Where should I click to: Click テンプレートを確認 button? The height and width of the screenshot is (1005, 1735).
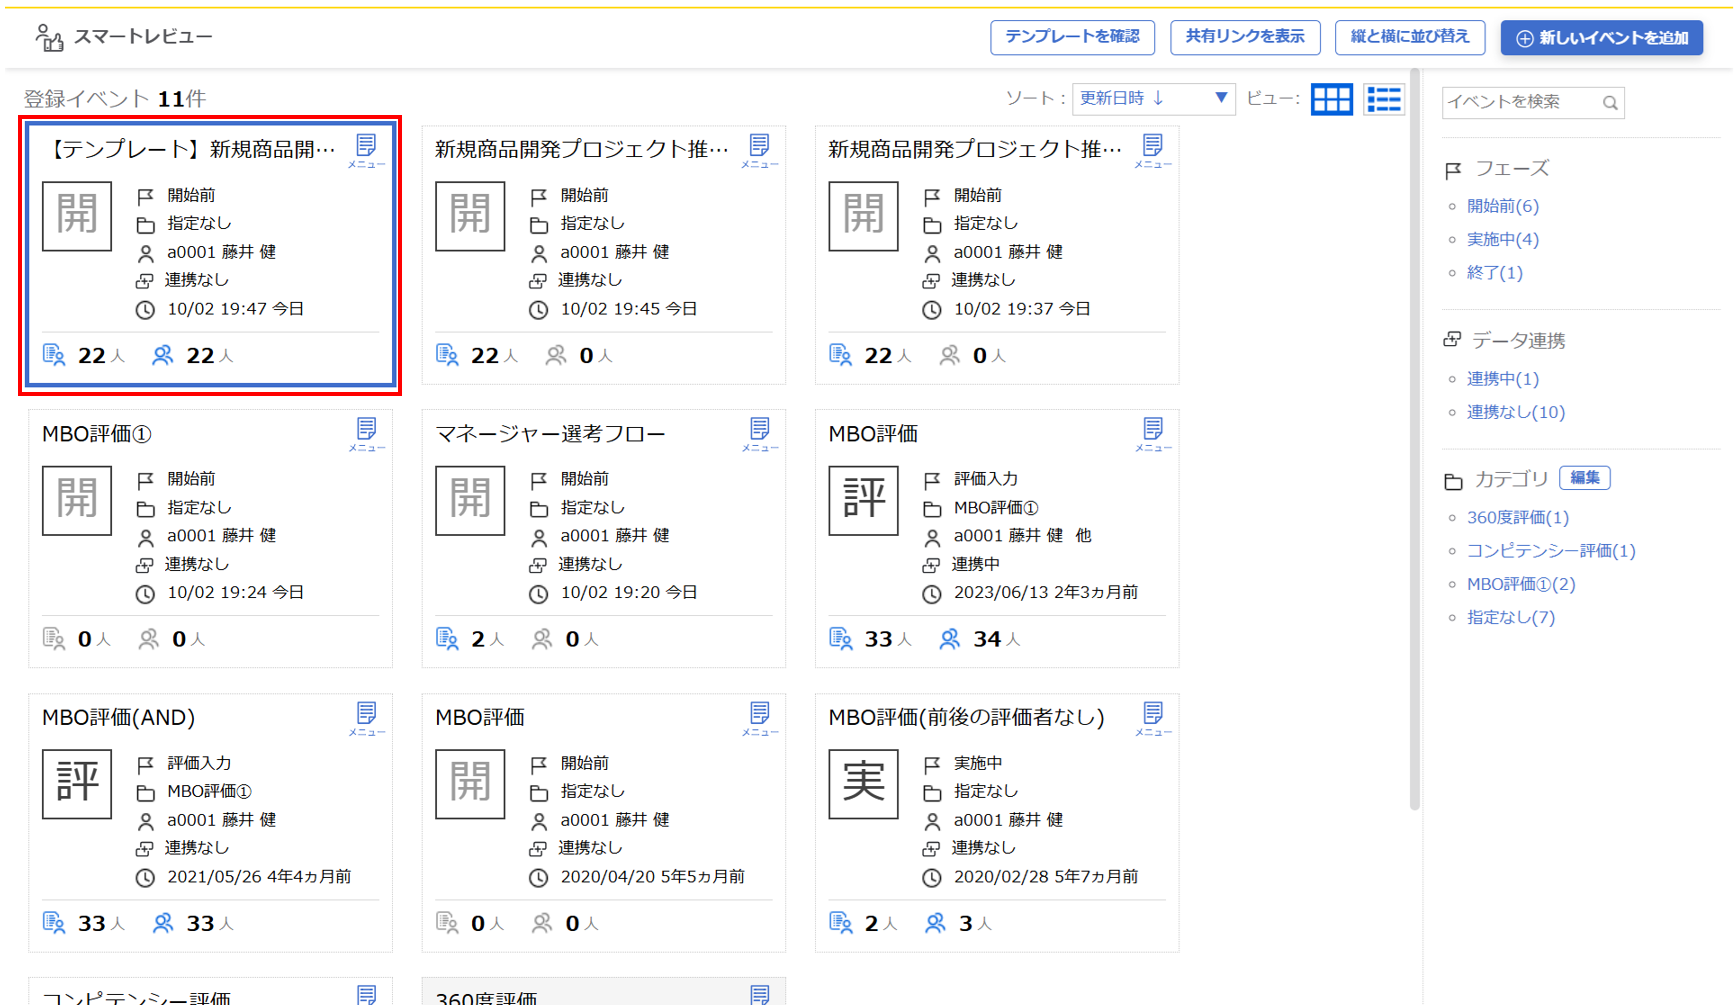click(1072, 37)
